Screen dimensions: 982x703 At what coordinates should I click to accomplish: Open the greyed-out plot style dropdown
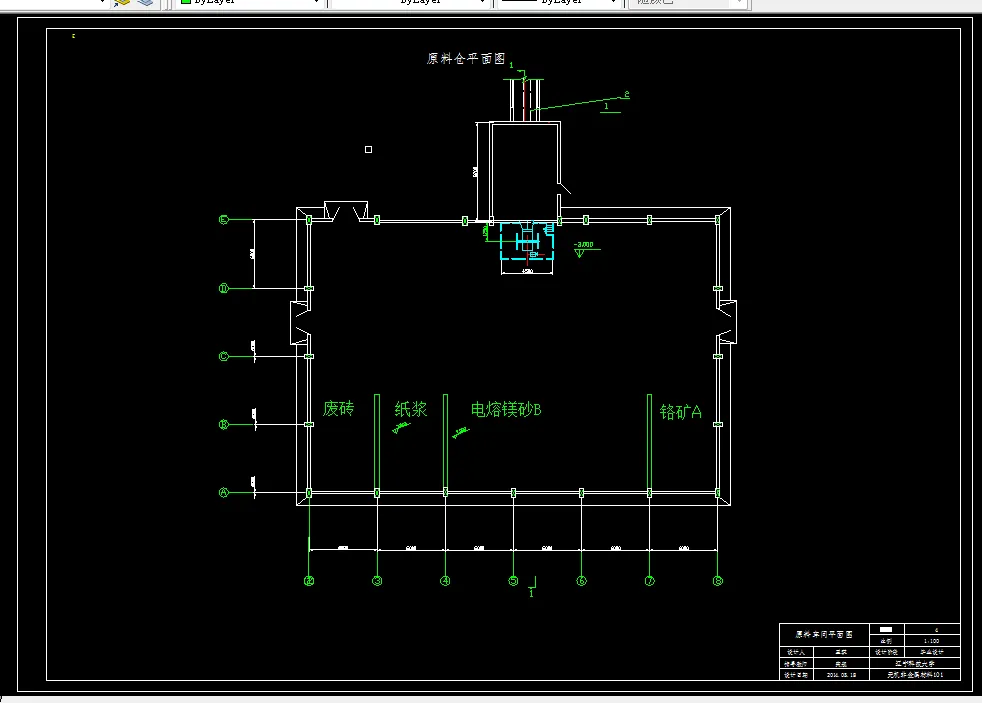pos(687,3)
